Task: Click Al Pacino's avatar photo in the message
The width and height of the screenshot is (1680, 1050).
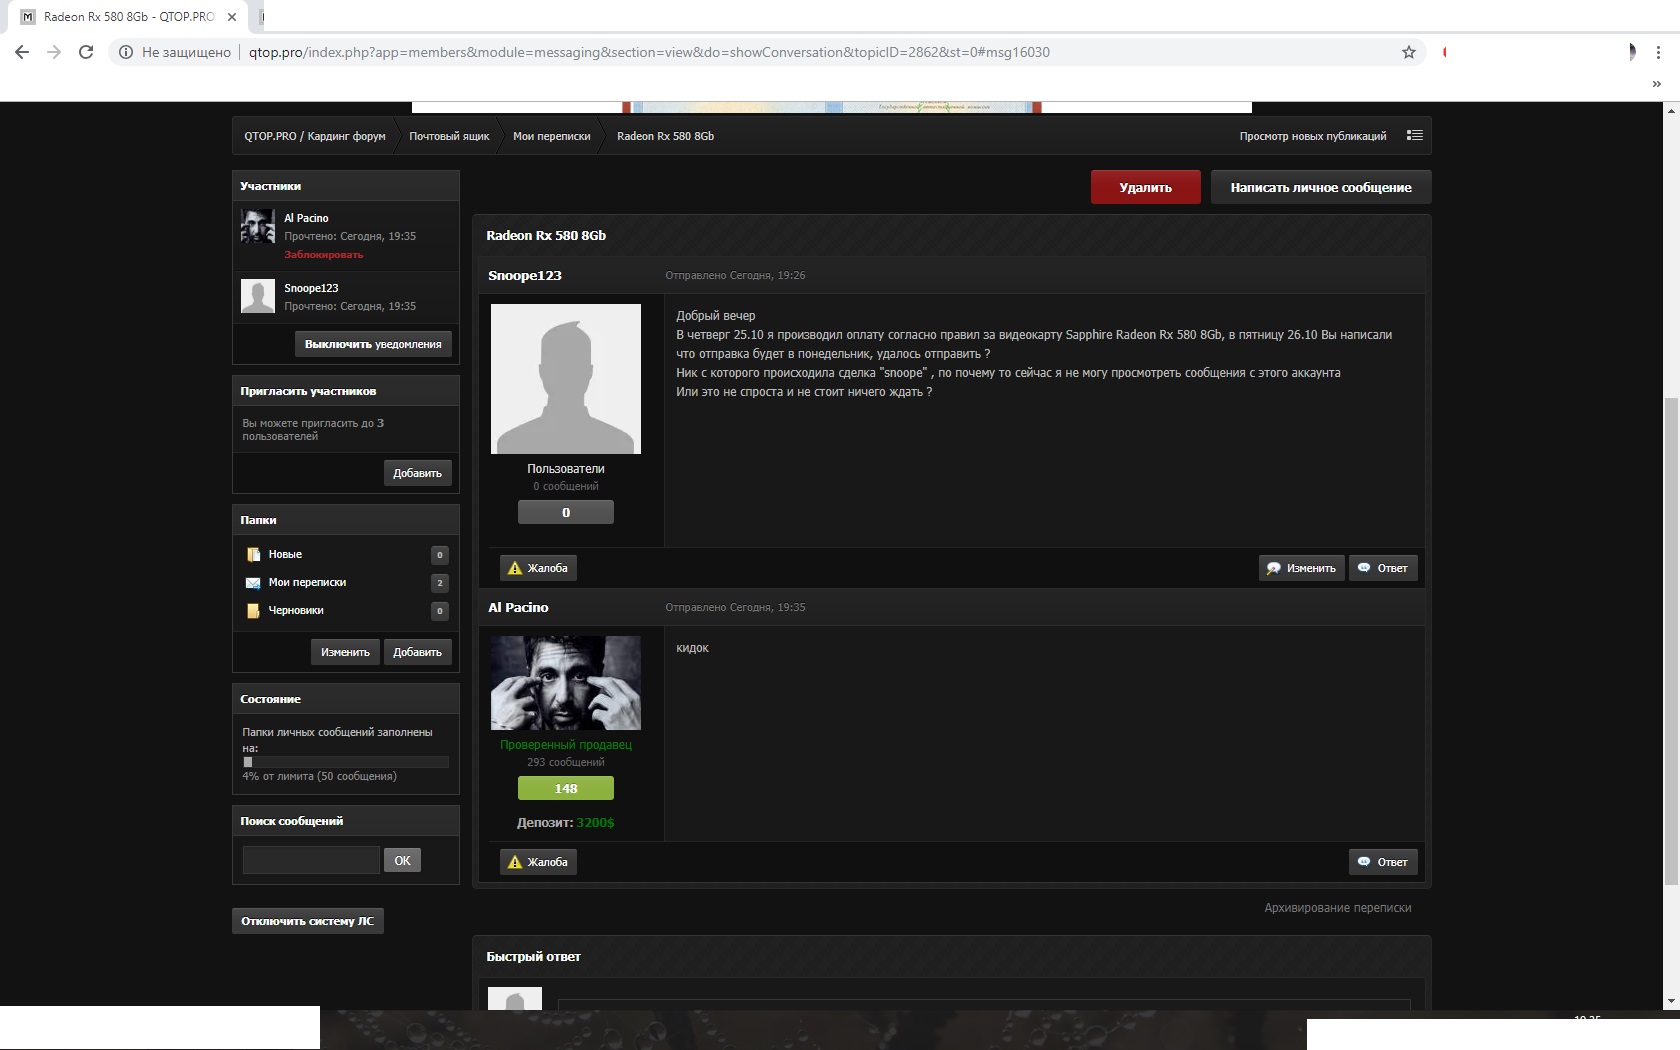Action: click(566, 683)
